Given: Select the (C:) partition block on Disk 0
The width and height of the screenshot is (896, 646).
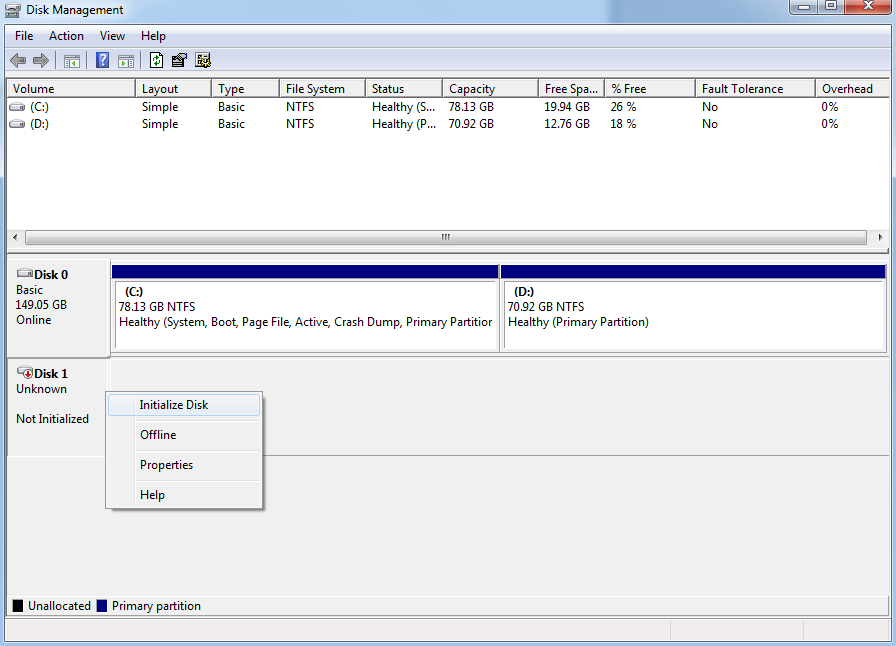Looking at the screenshot, I should tap(306, 308).
